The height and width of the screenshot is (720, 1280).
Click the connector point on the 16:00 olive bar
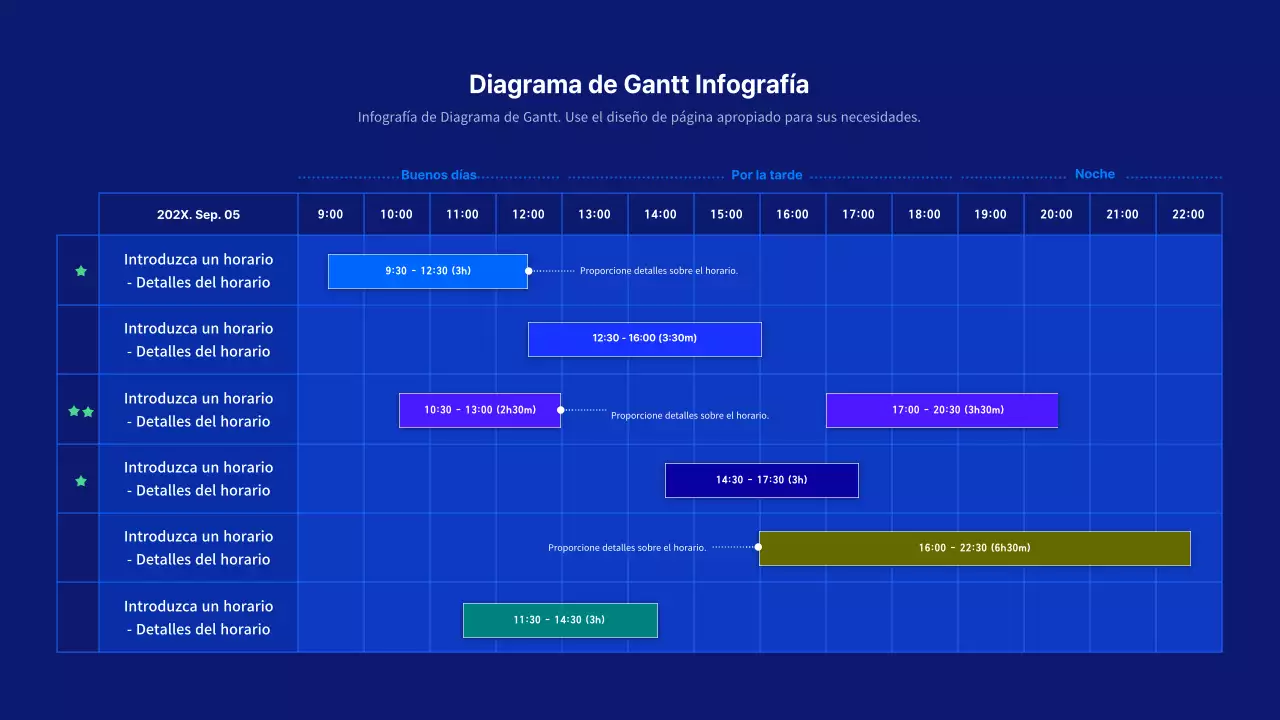pyautogui.click(x=758, y=547)
